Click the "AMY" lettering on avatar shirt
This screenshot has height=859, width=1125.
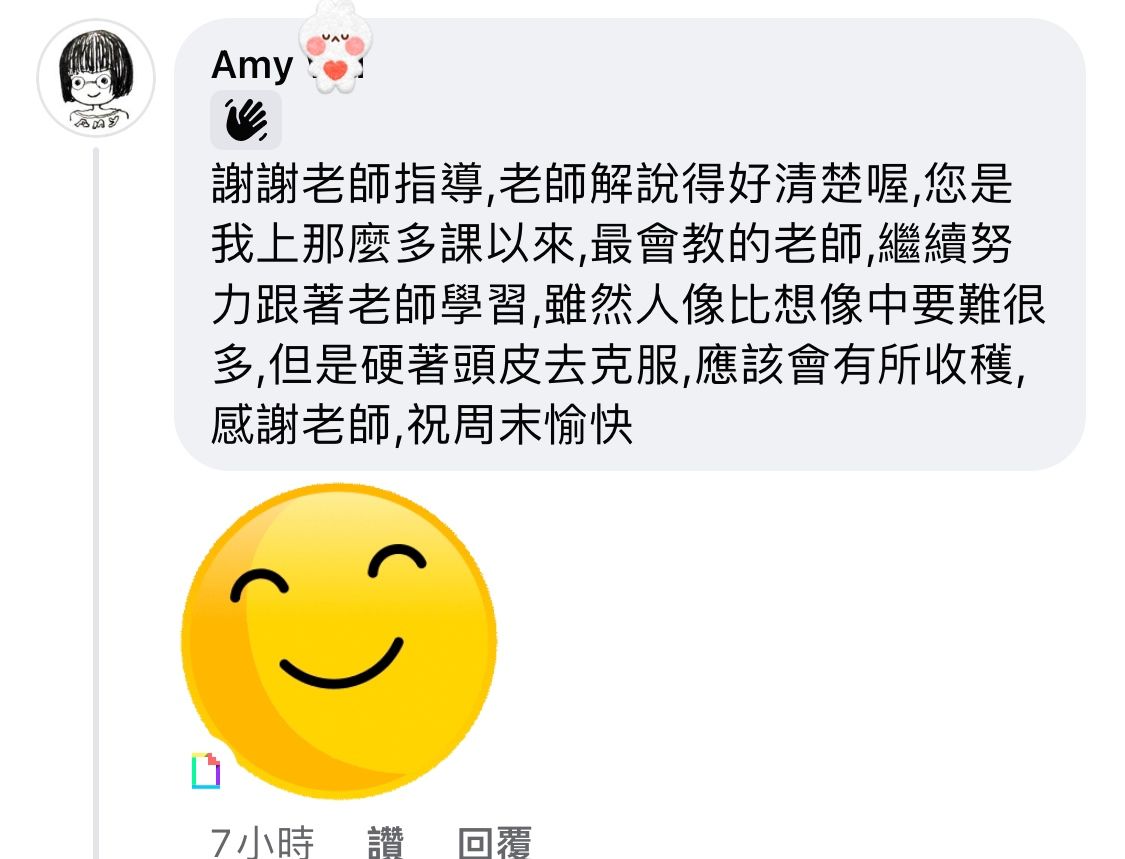tap(97, 123)
